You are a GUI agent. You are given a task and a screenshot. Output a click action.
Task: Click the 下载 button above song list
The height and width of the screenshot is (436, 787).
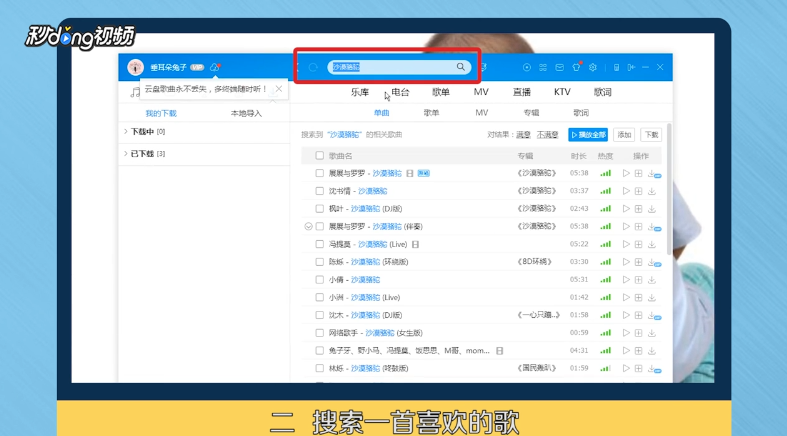pyautogui.click(x=651, y=134)
